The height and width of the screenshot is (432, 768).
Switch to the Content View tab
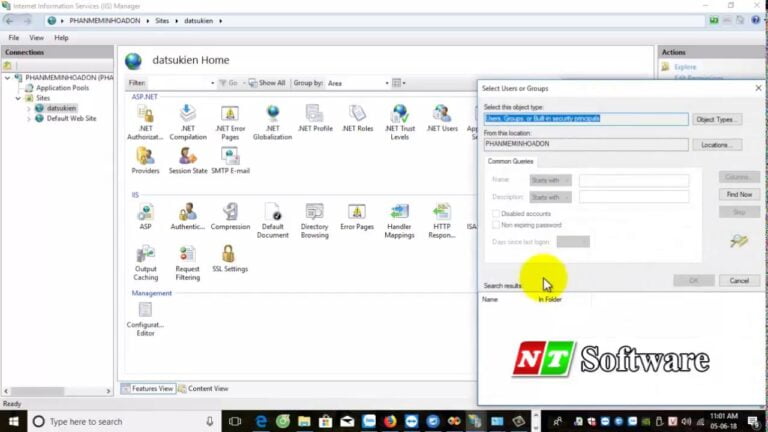coord(203,388)
